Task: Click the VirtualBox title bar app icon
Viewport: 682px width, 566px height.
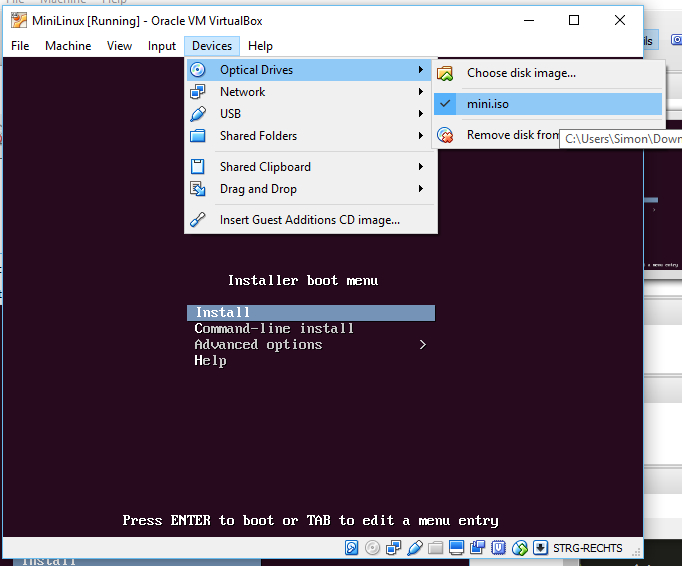Action: pos(19,20)
